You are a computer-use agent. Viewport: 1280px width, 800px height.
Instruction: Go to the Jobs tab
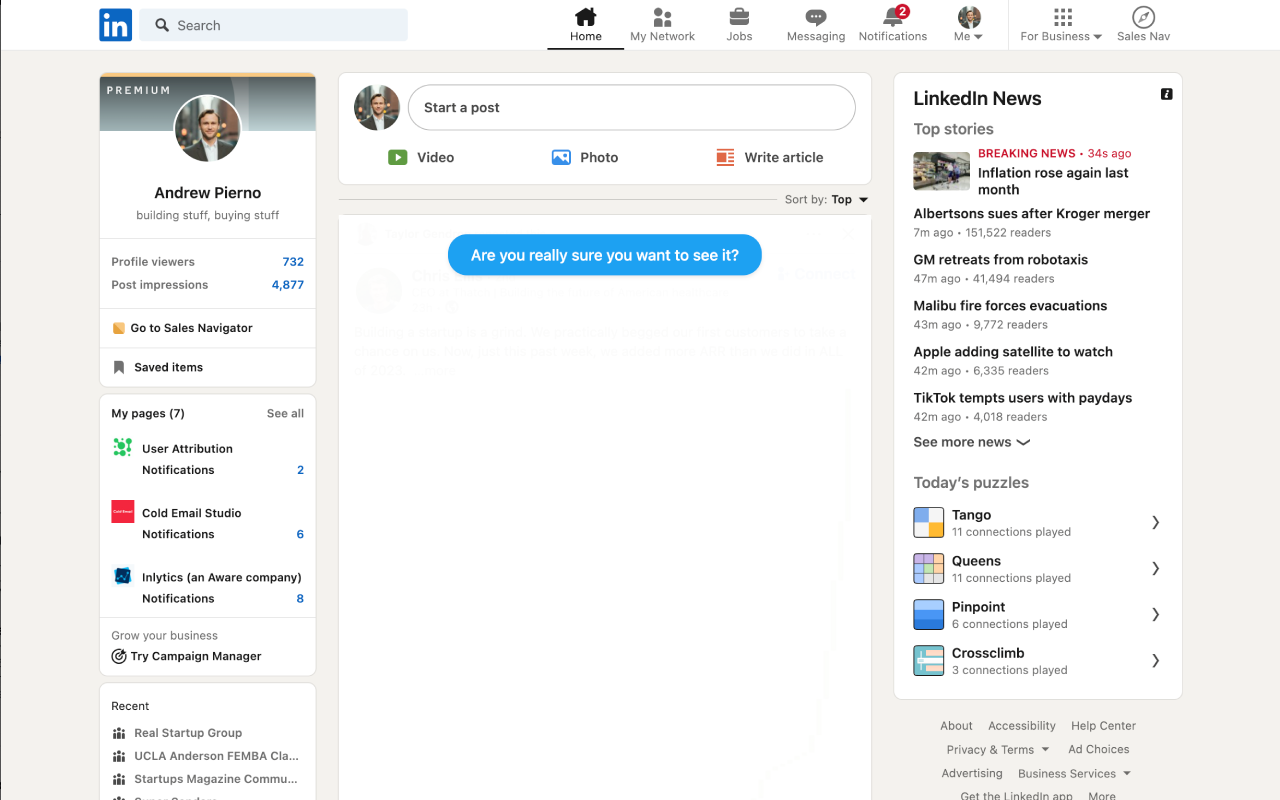click(739, 25)
